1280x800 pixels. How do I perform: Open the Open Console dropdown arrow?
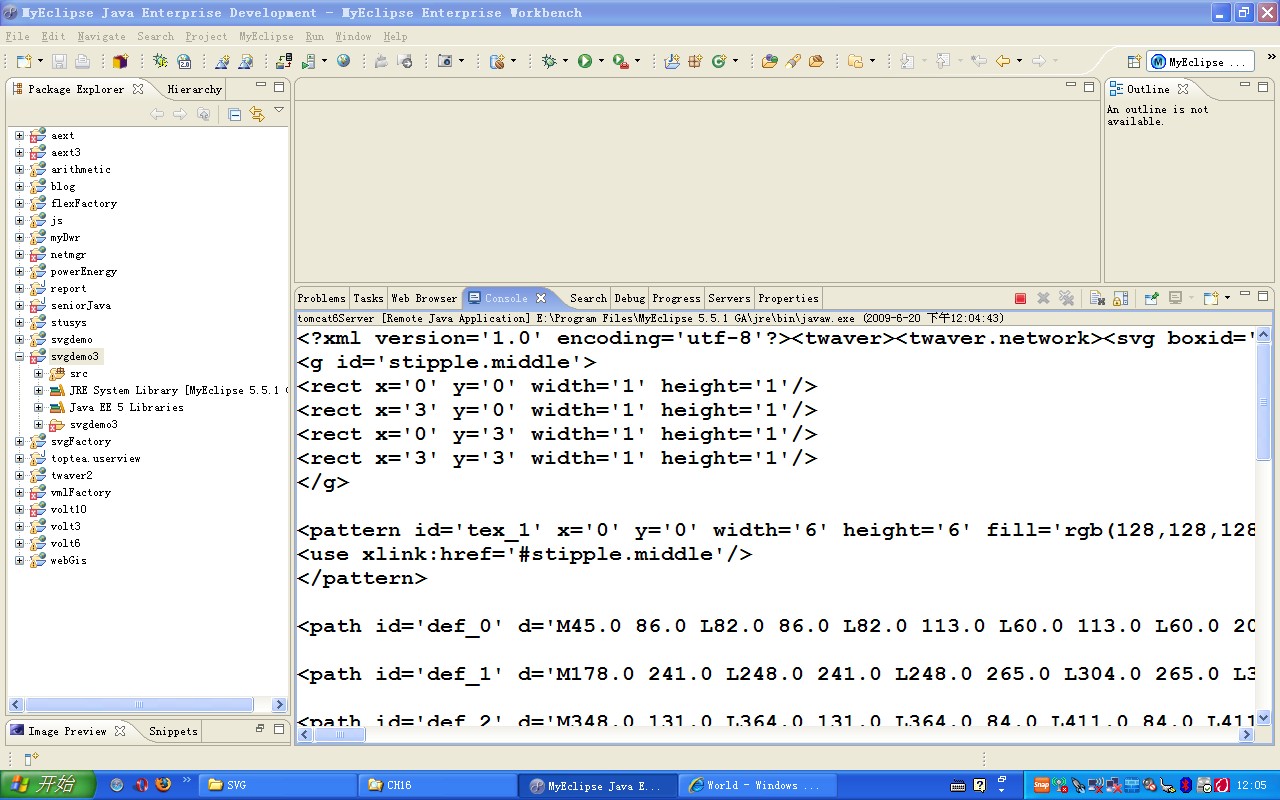pos(1227,298)
